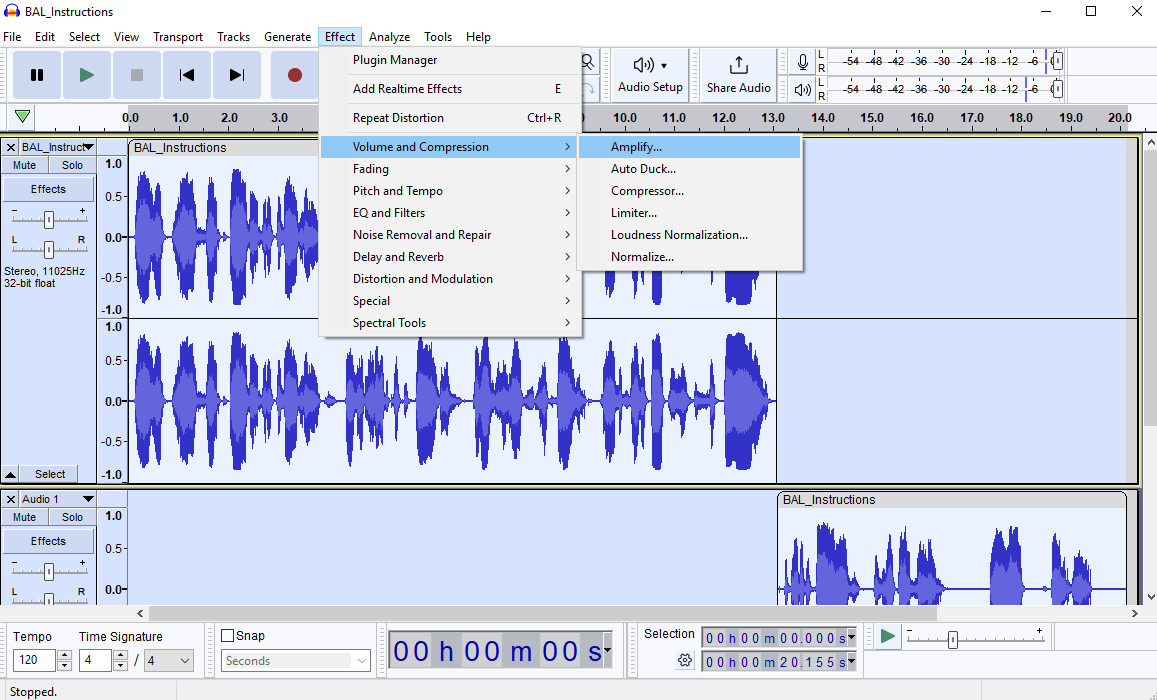Open the Audio 1 track dropdown menu
1157x700 pixels.
(88, 499)
